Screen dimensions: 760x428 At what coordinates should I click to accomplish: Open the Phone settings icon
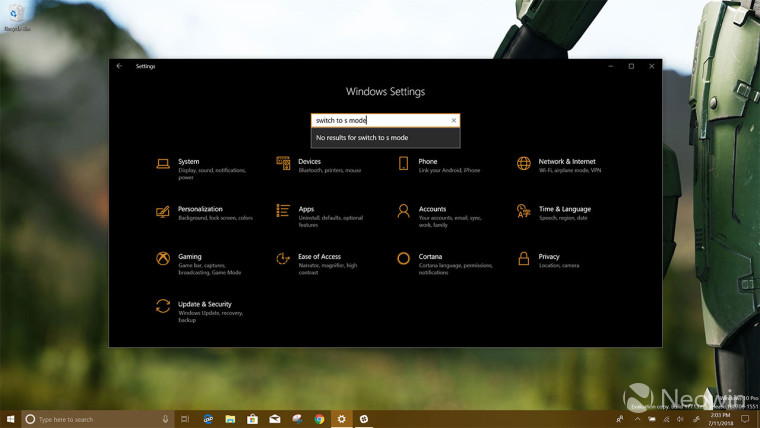tap(403, 163)
